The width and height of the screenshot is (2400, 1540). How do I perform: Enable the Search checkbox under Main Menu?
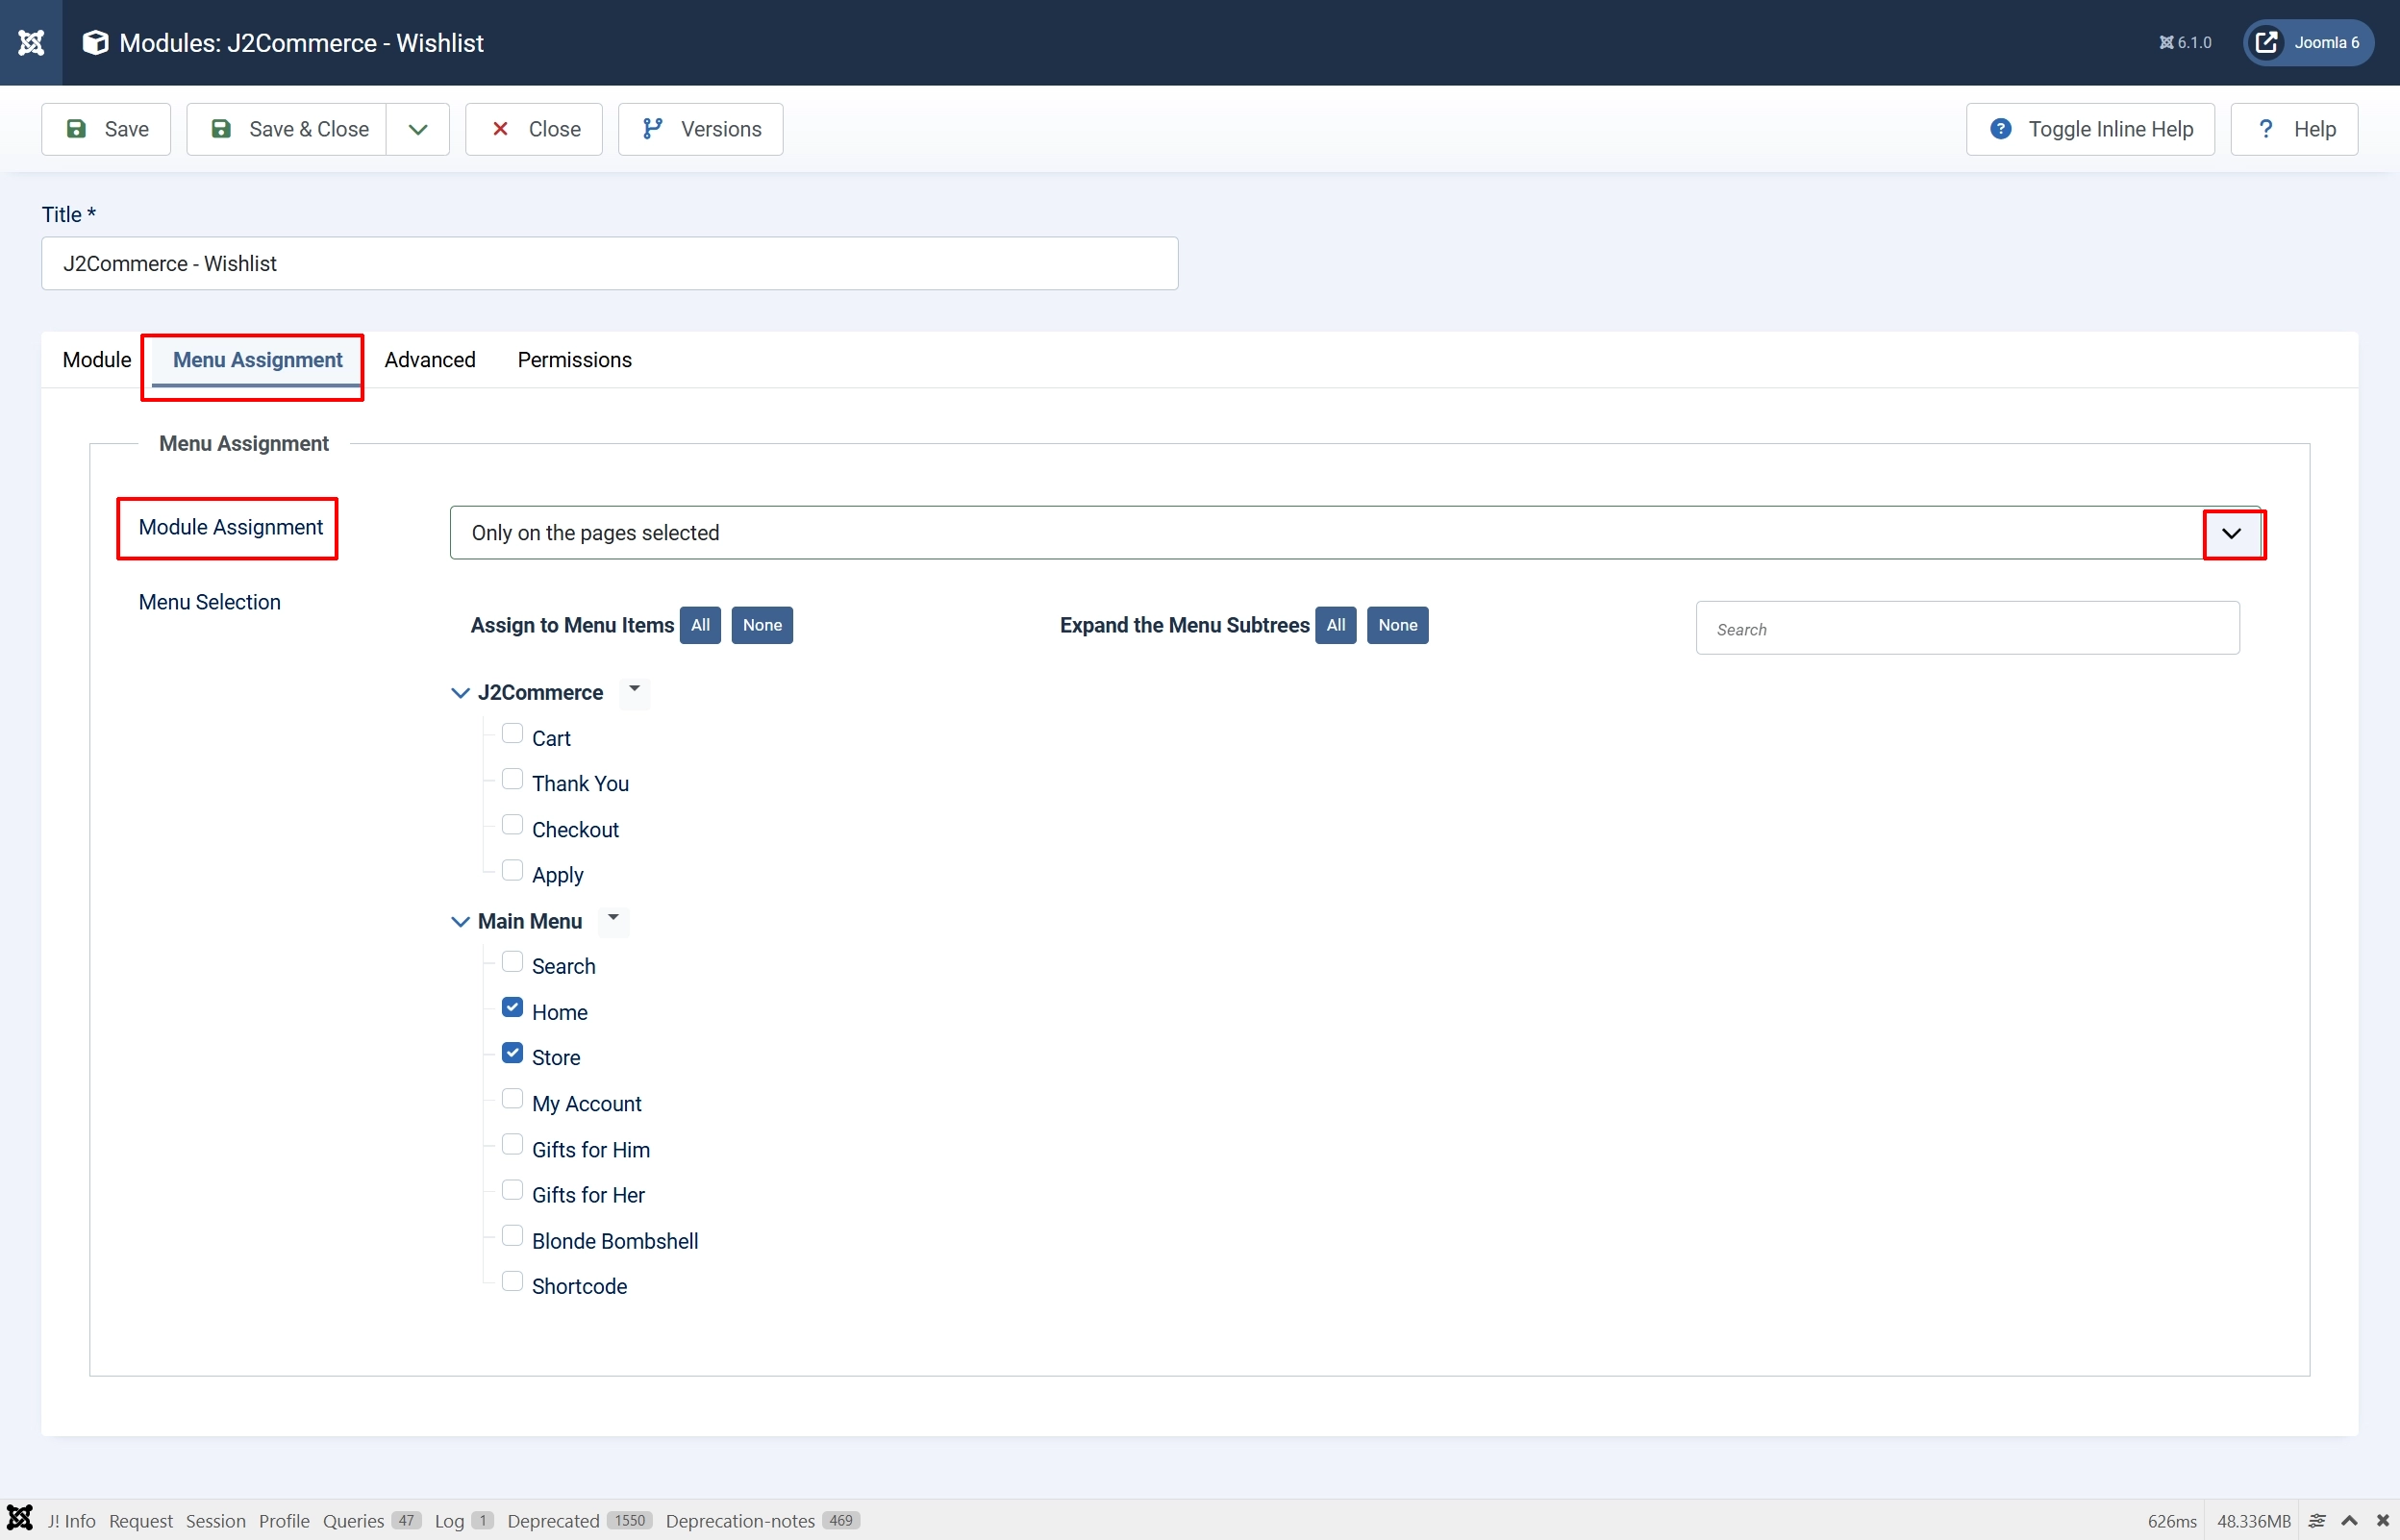coord(512,962)
